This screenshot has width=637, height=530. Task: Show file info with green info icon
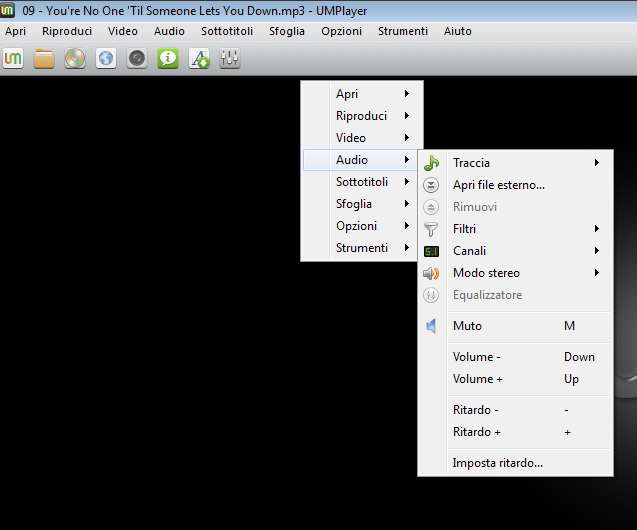tap(168, 58)
